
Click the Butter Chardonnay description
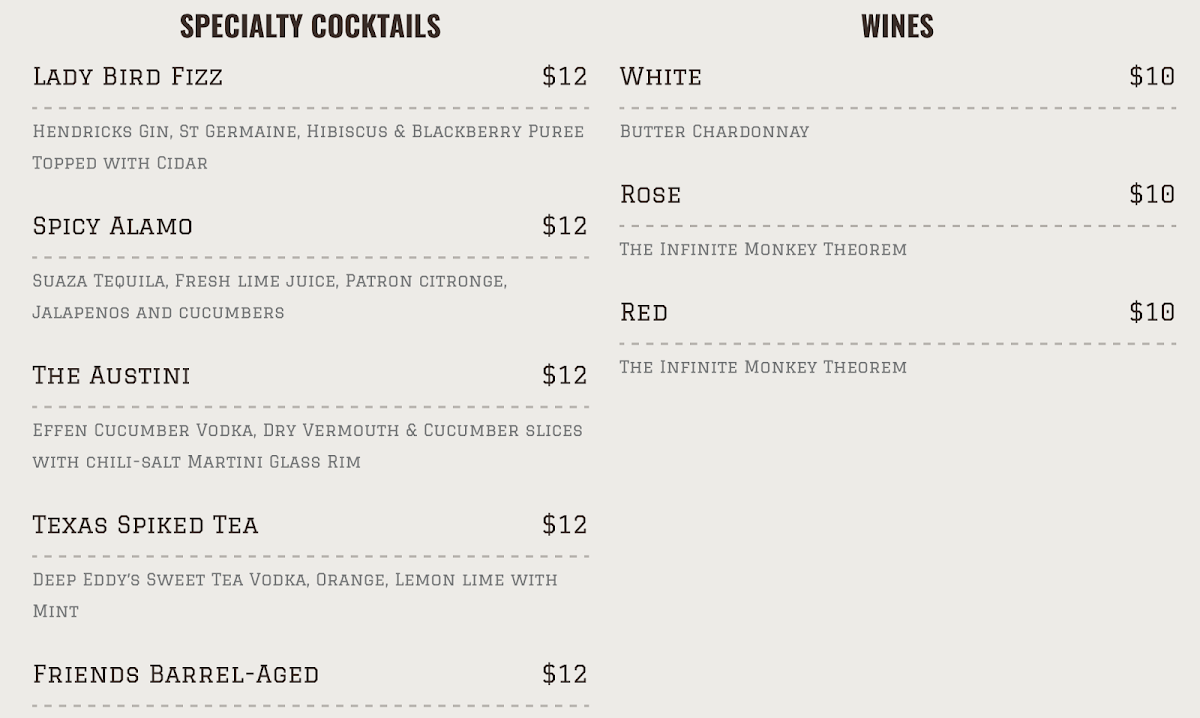[714, 131]
